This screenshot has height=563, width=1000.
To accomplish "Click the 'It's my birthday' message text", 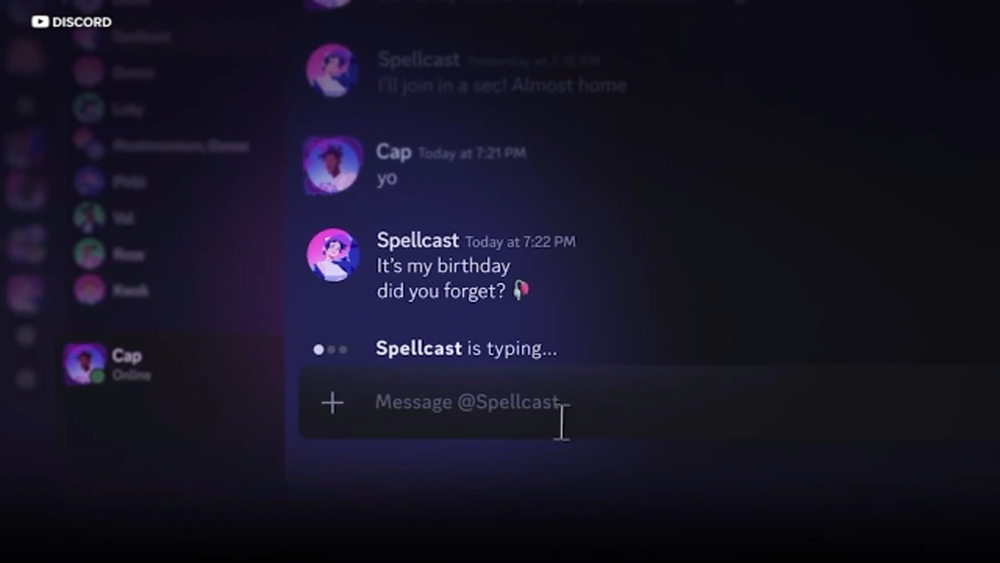I will point(443,267).
